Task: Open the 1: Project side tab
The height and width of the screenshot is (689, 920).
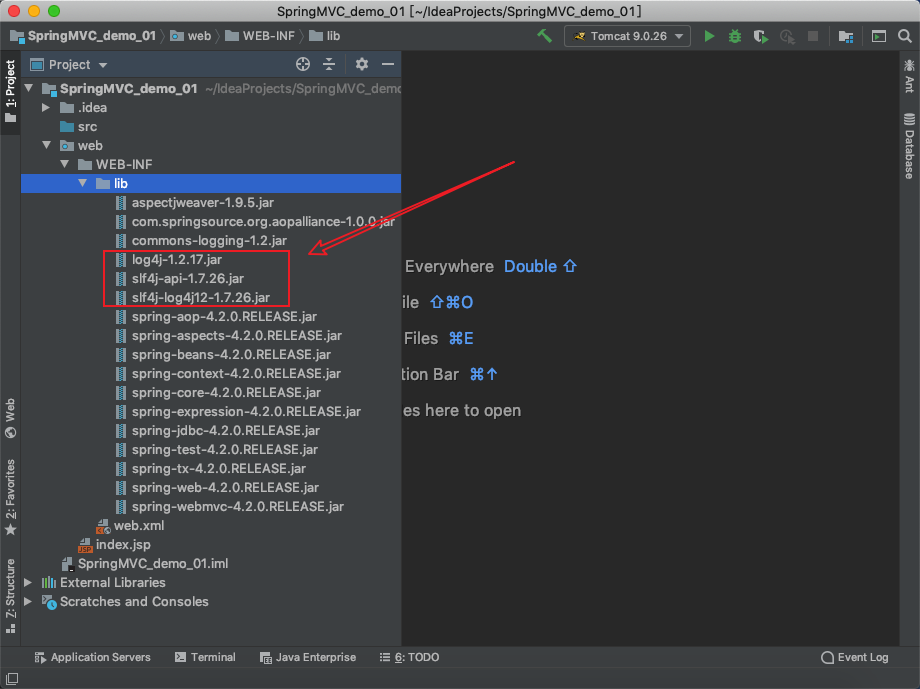Action: [x=10, y=92]
